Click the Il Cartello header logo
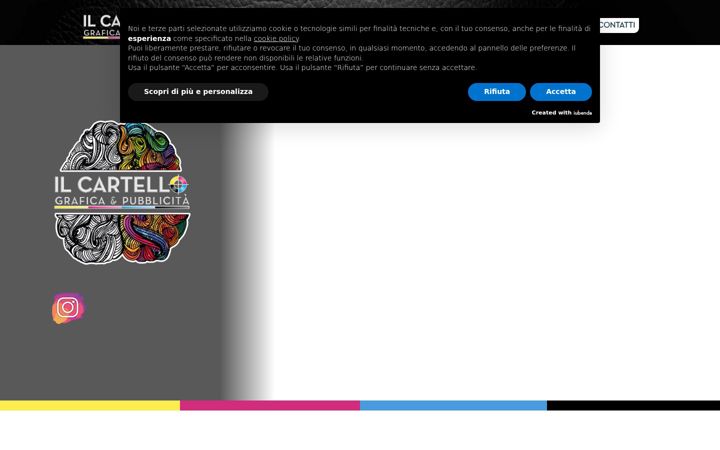 click(101, 27)
